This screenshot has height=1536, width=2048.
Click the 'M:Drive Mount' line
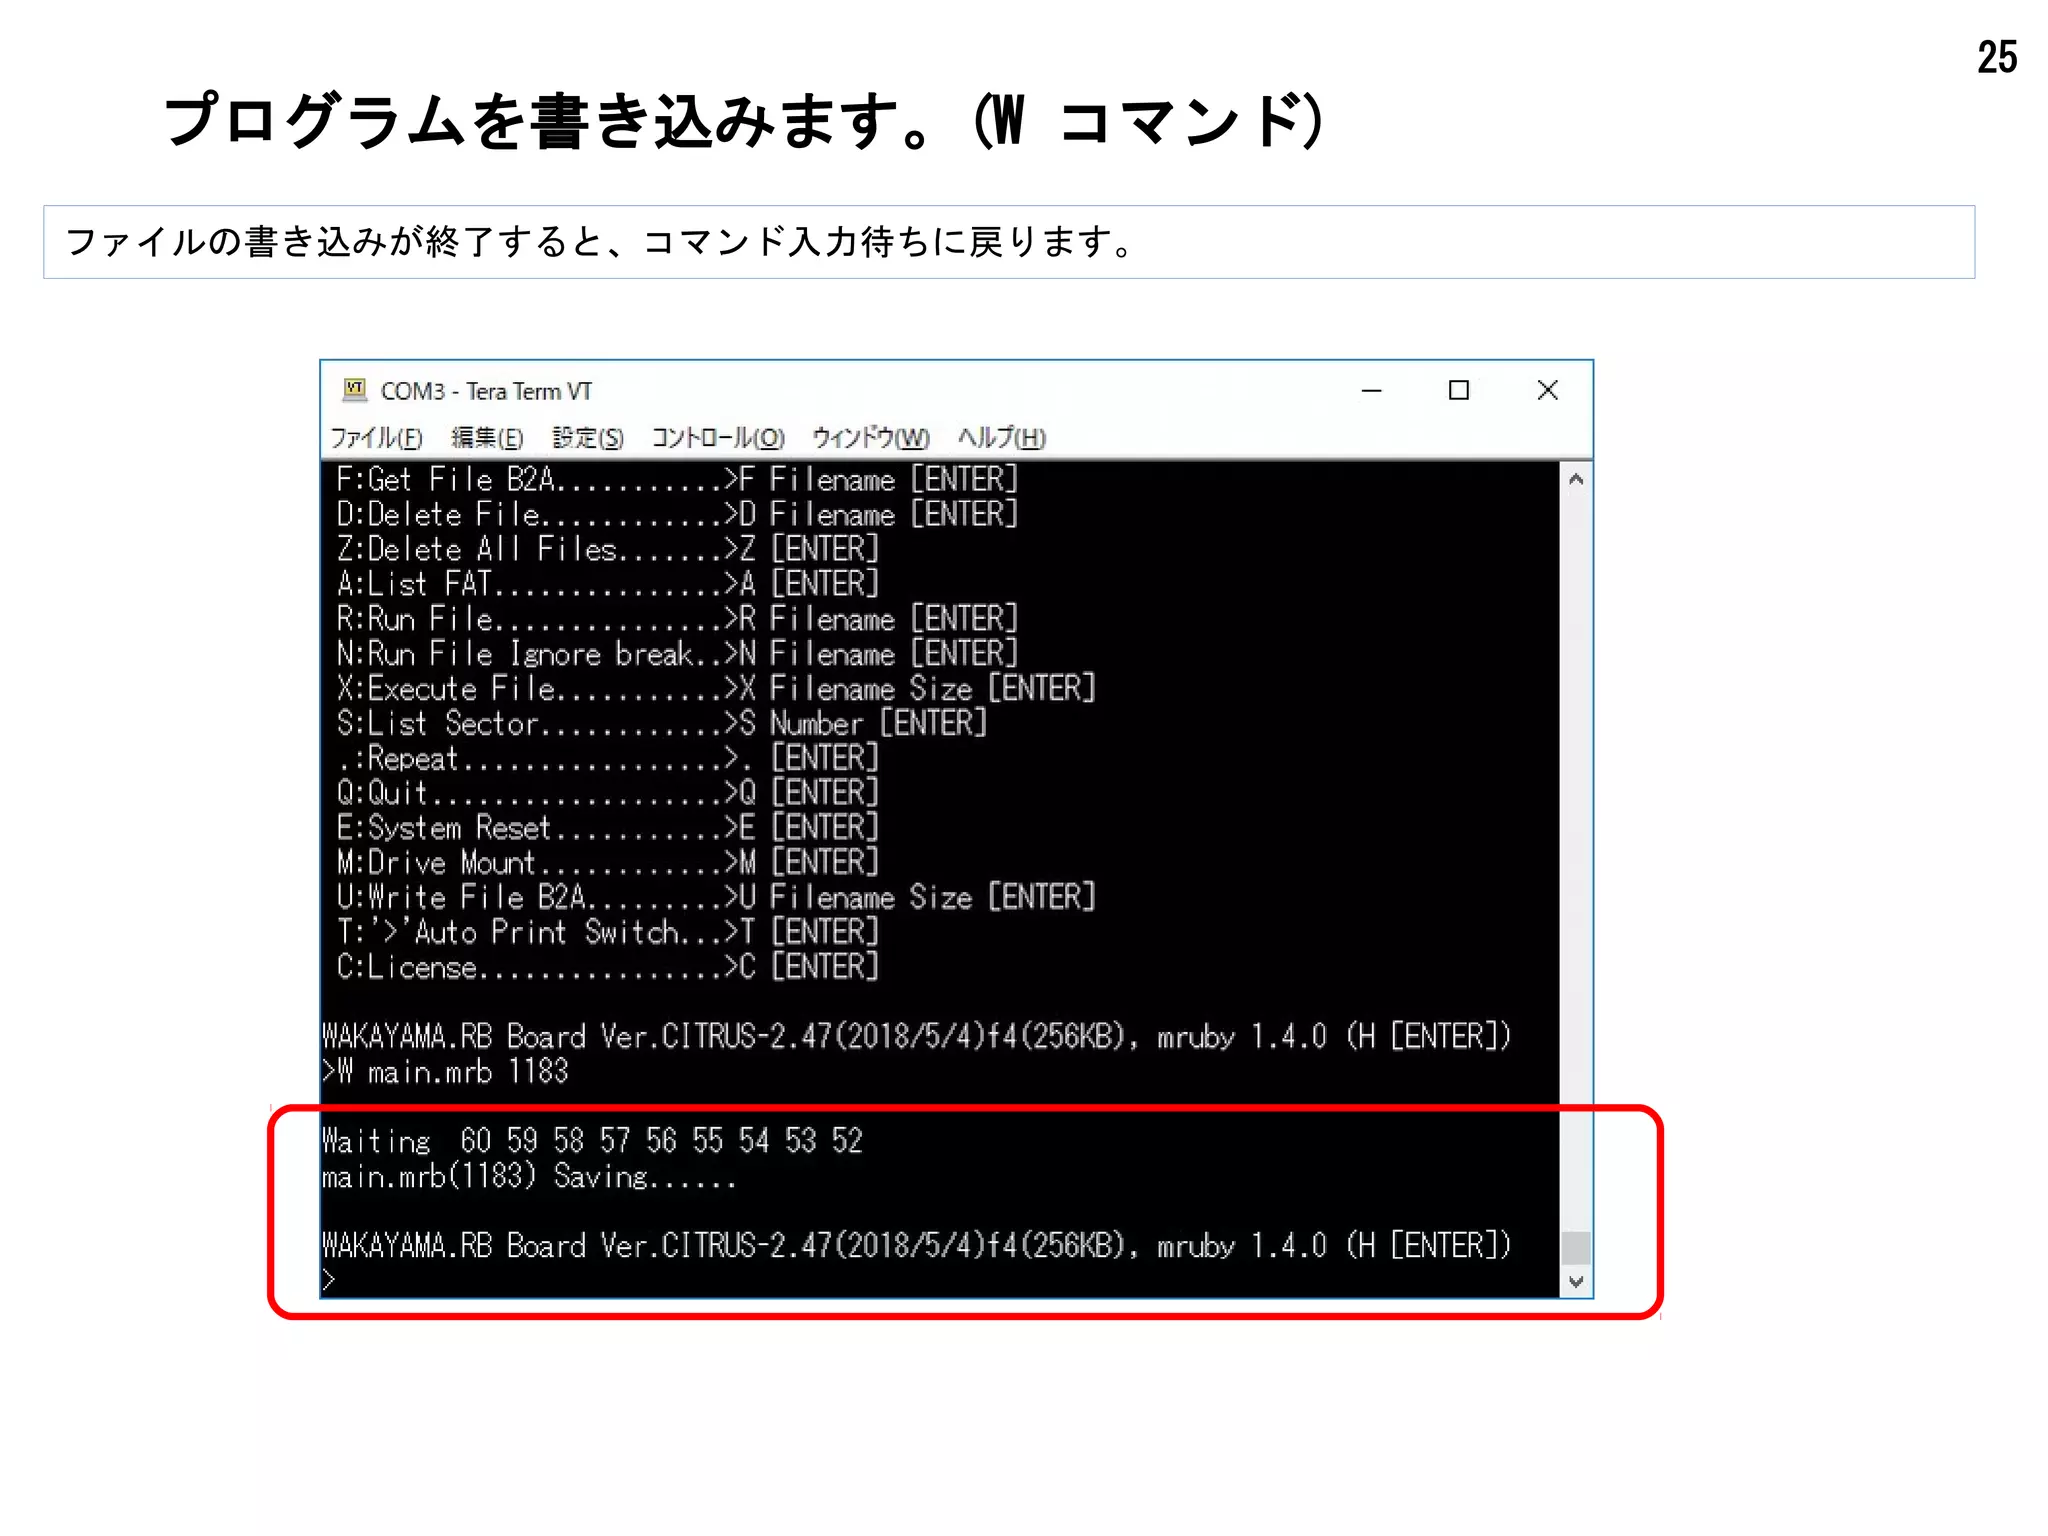pyautogui.click(x=607, y=862)
